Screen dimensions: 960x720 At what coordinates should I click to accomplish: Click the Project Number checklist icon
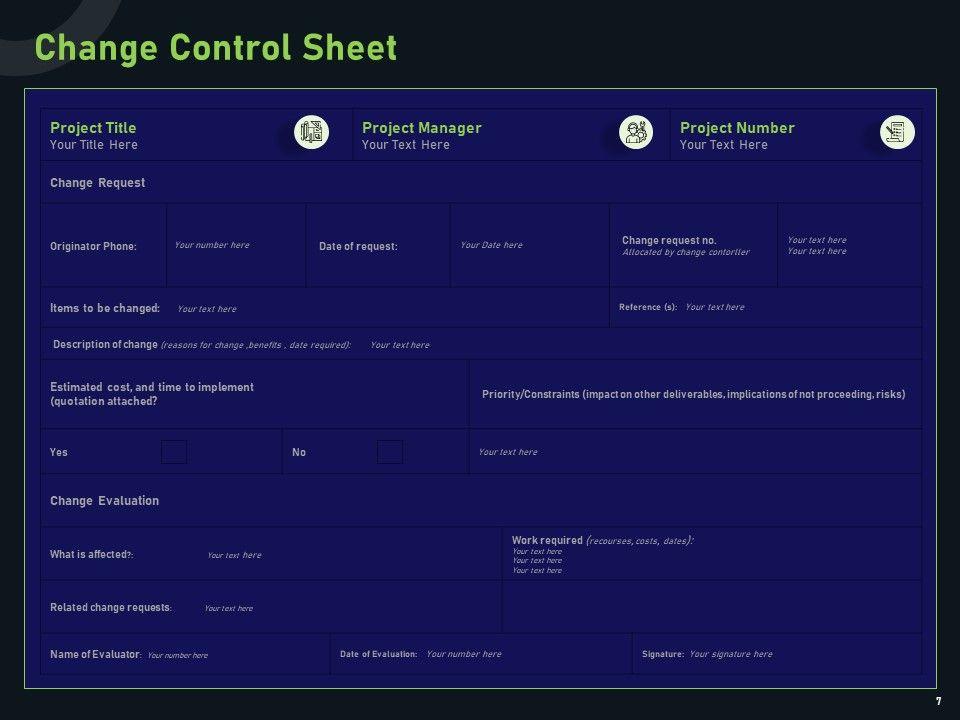(897, 132)
